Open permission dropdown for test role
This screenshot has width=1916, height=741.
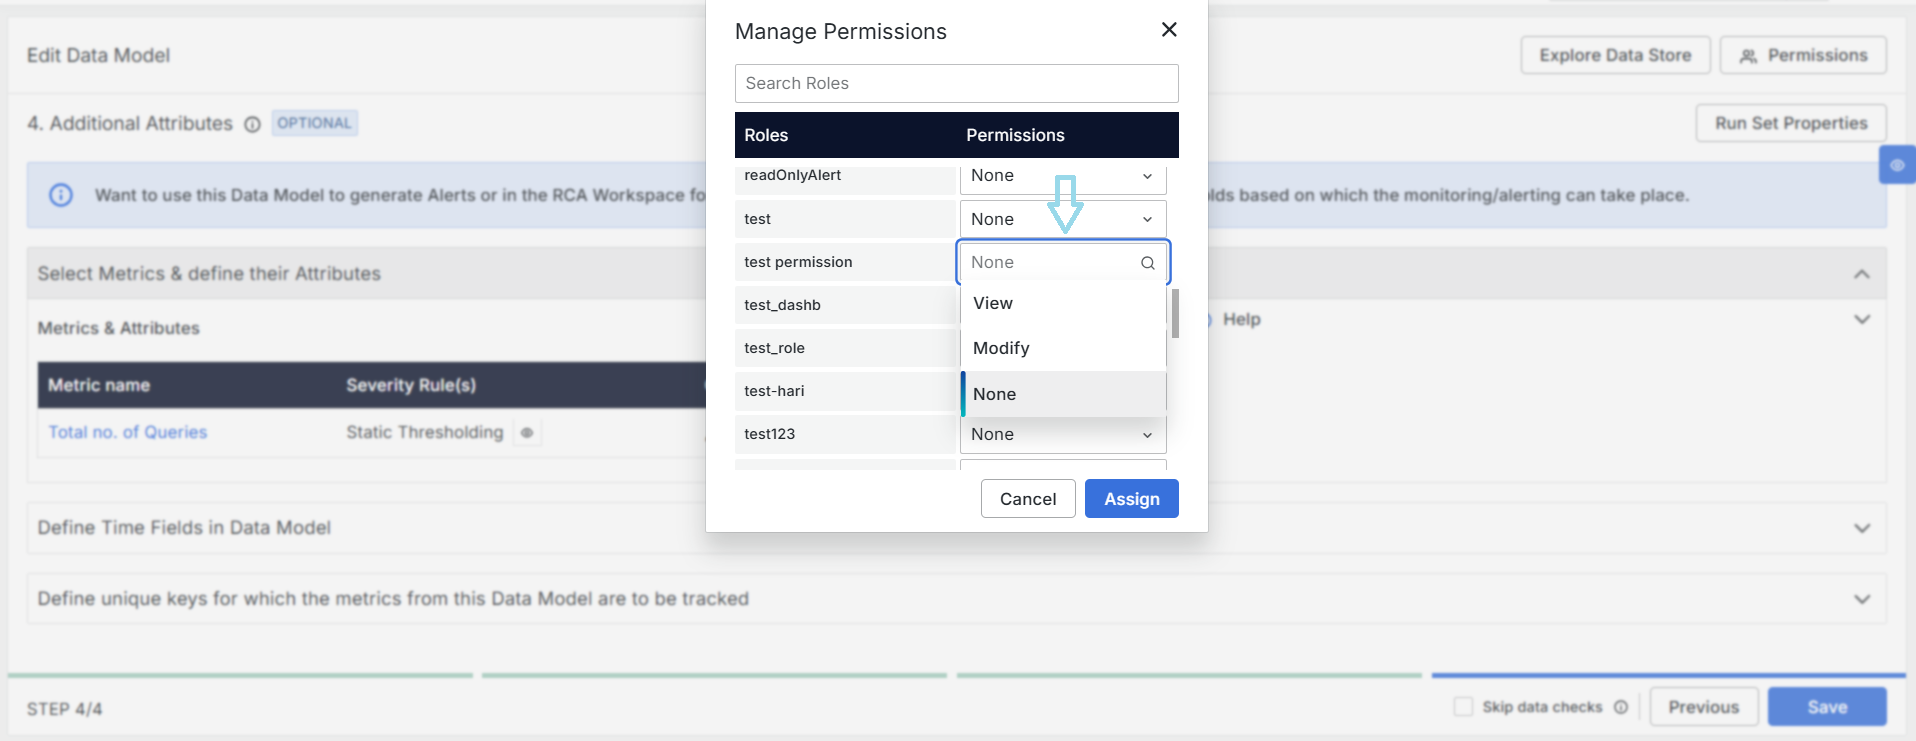tap(1062, 219)
